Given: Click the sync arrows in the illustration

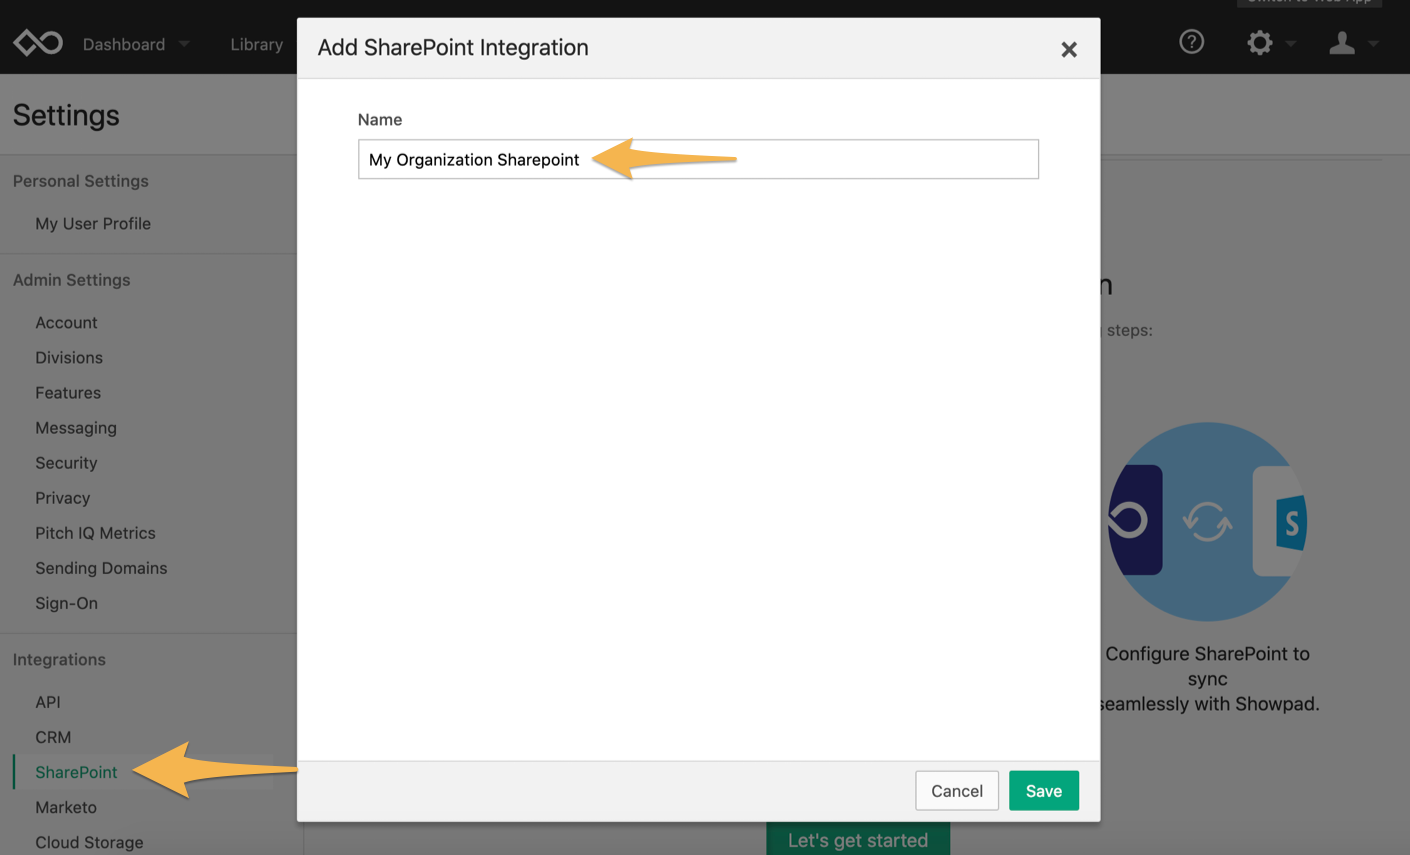Looking at the screenshot, I should [1207, 521].
